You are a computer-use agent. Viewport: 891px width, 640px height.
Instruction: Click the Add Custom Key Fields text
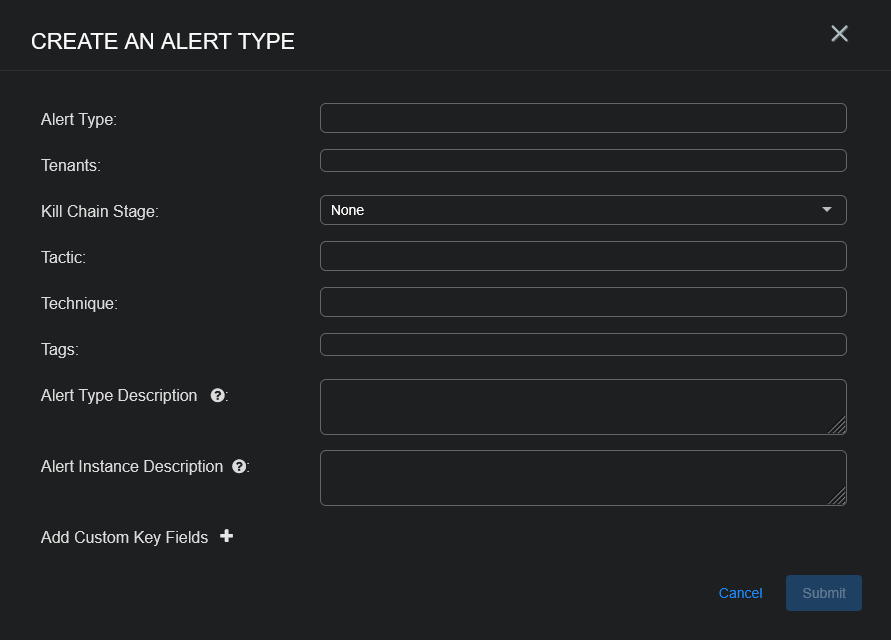click(124, 538)
